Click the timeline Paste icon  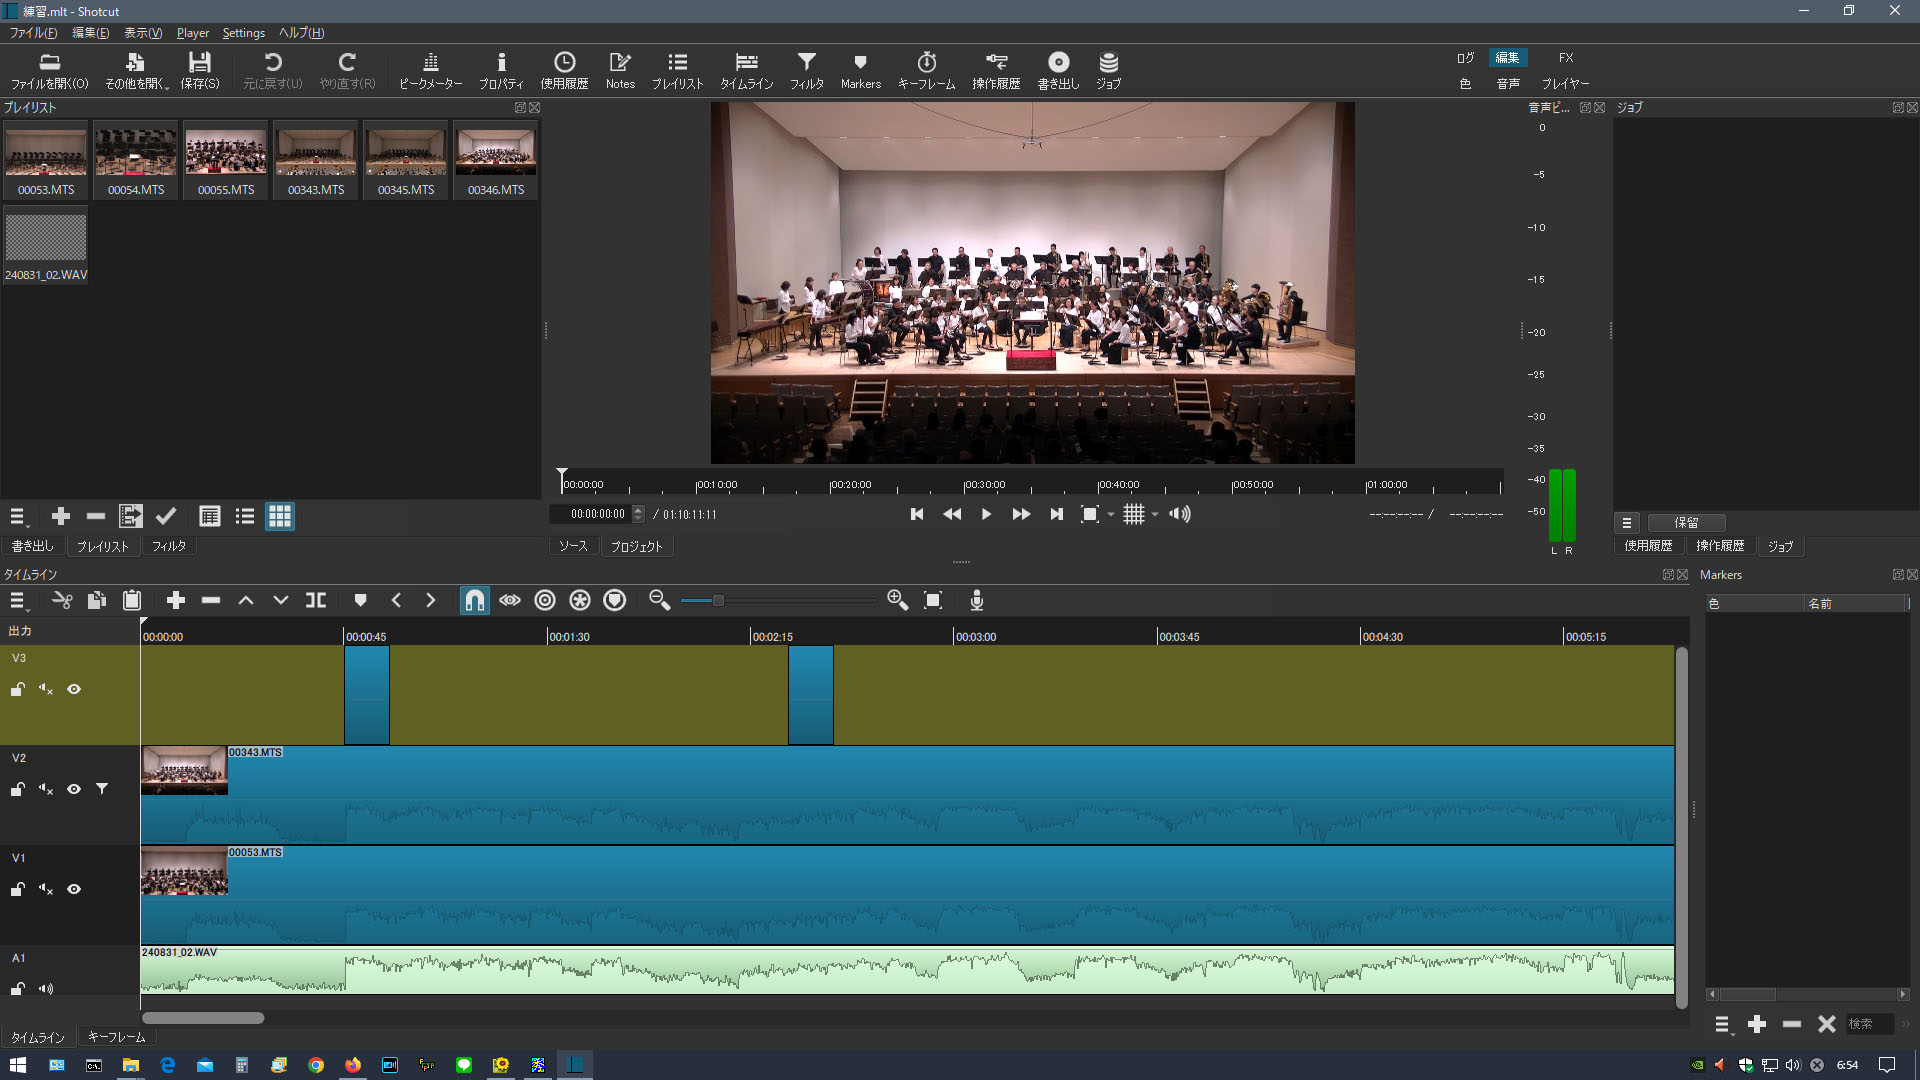click(132, 600)
